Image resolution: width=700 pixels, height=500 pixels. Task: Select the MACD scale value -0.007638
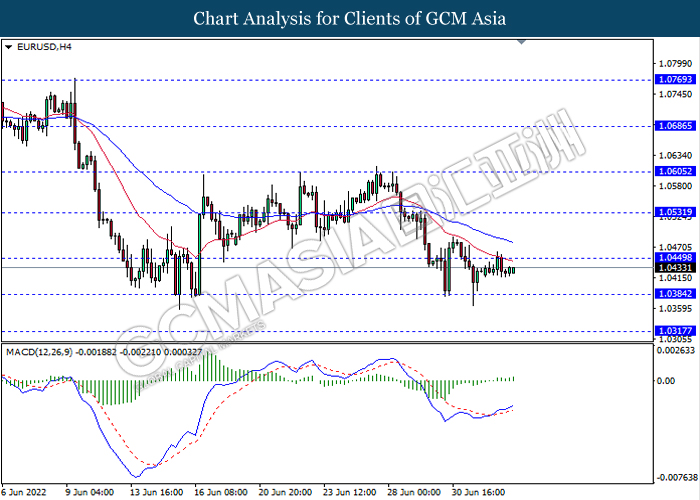tap(676, 477)
